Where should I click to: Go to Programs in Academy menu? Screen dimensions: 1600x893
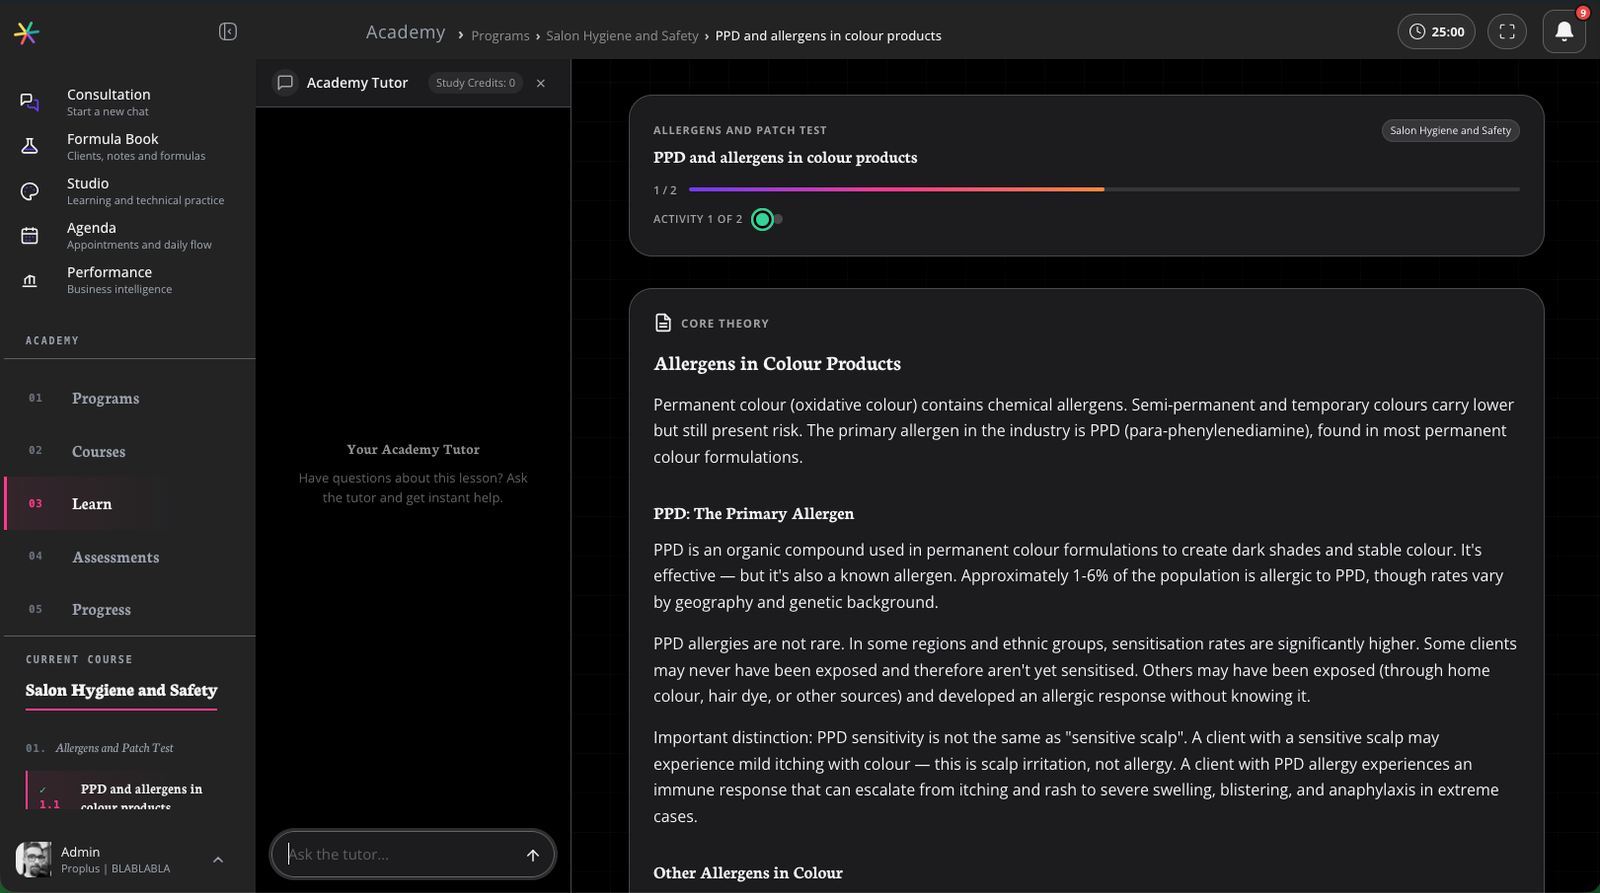click(130, 398)
